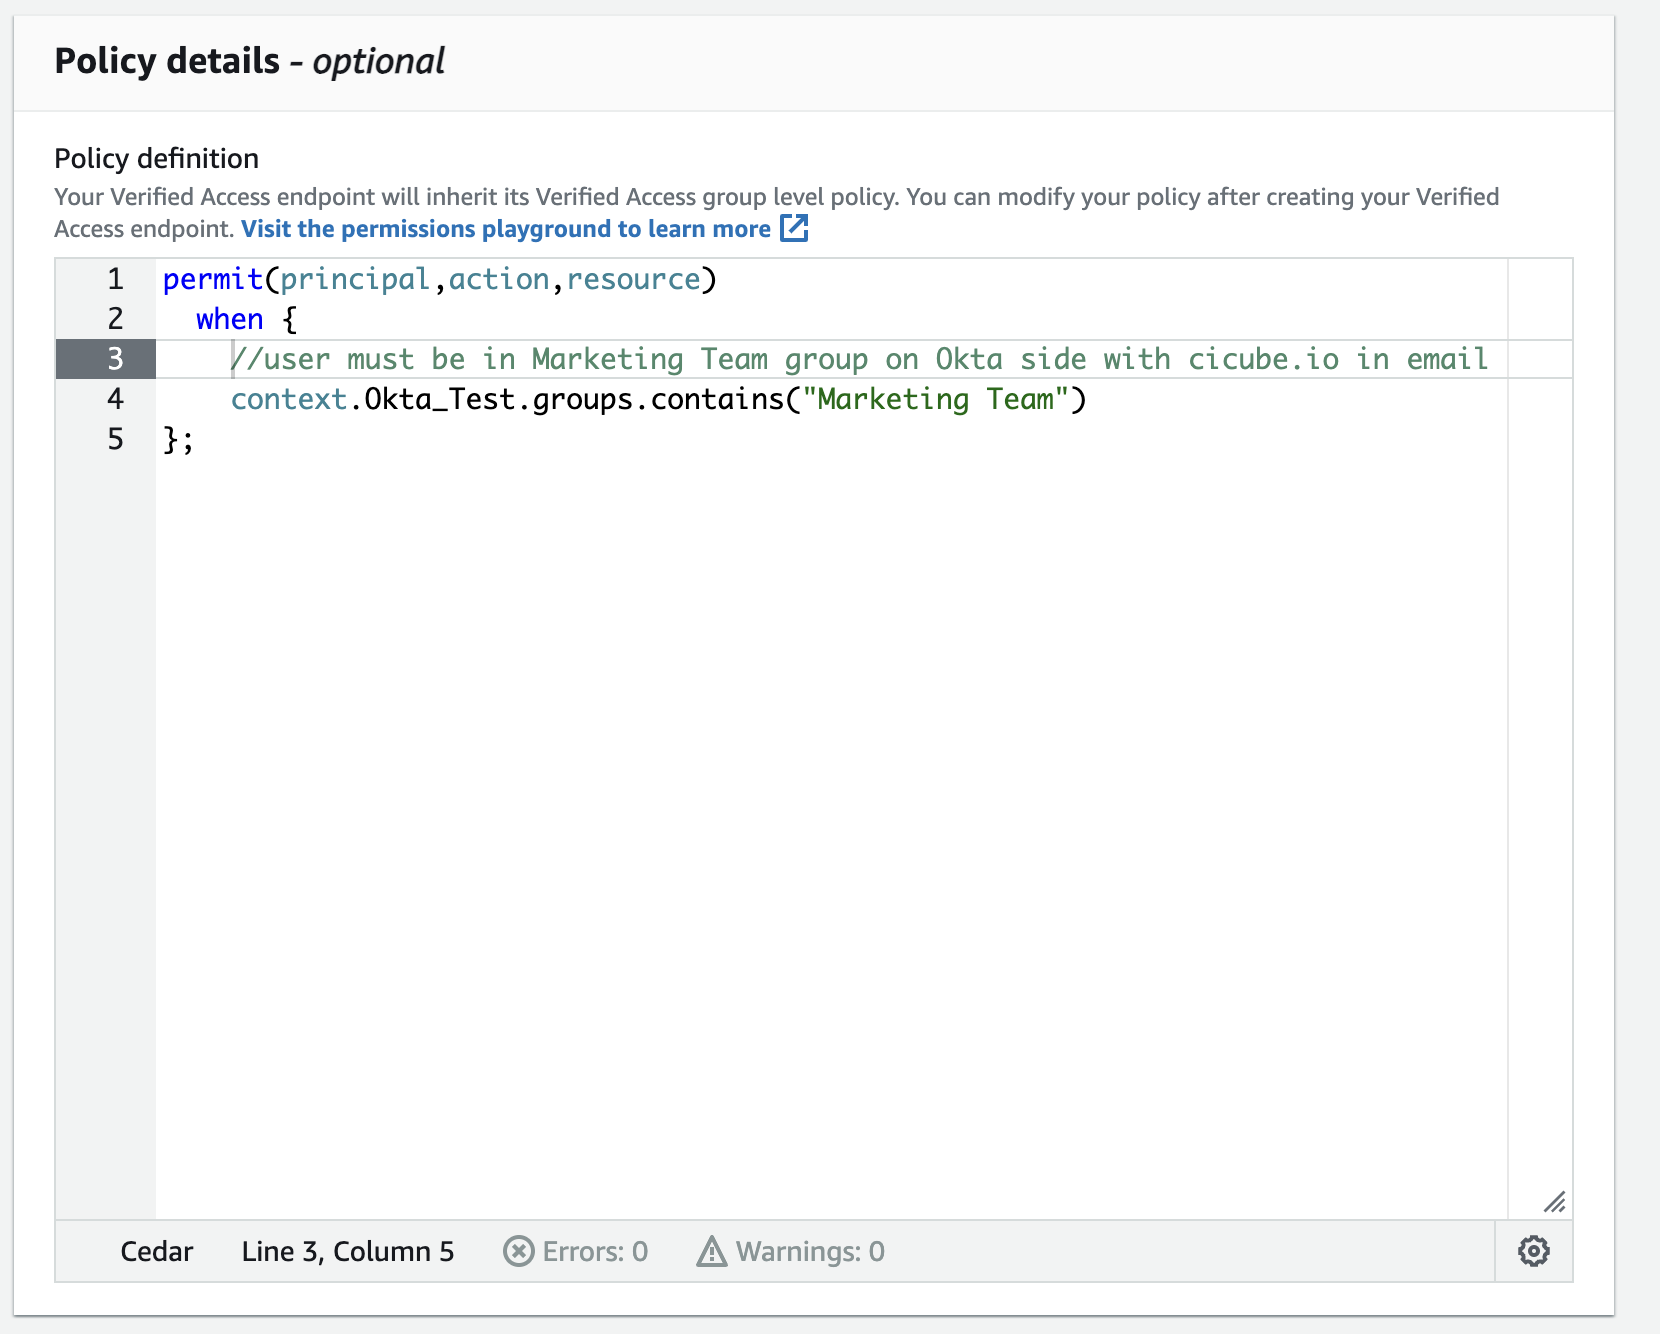Click the Errors status icon

pos(518,1251)
